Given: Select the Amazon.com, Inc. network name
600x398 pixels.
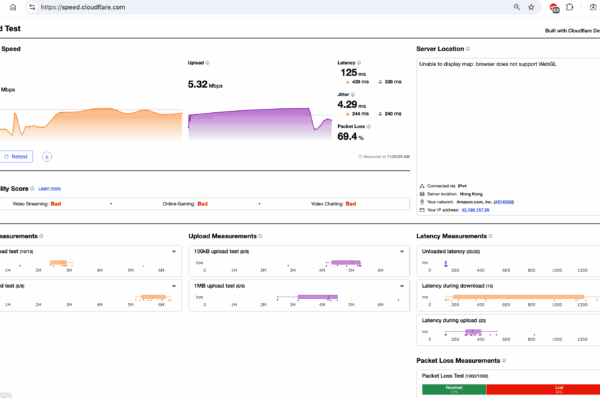Looking at the screenshot, I should [474, 202].
